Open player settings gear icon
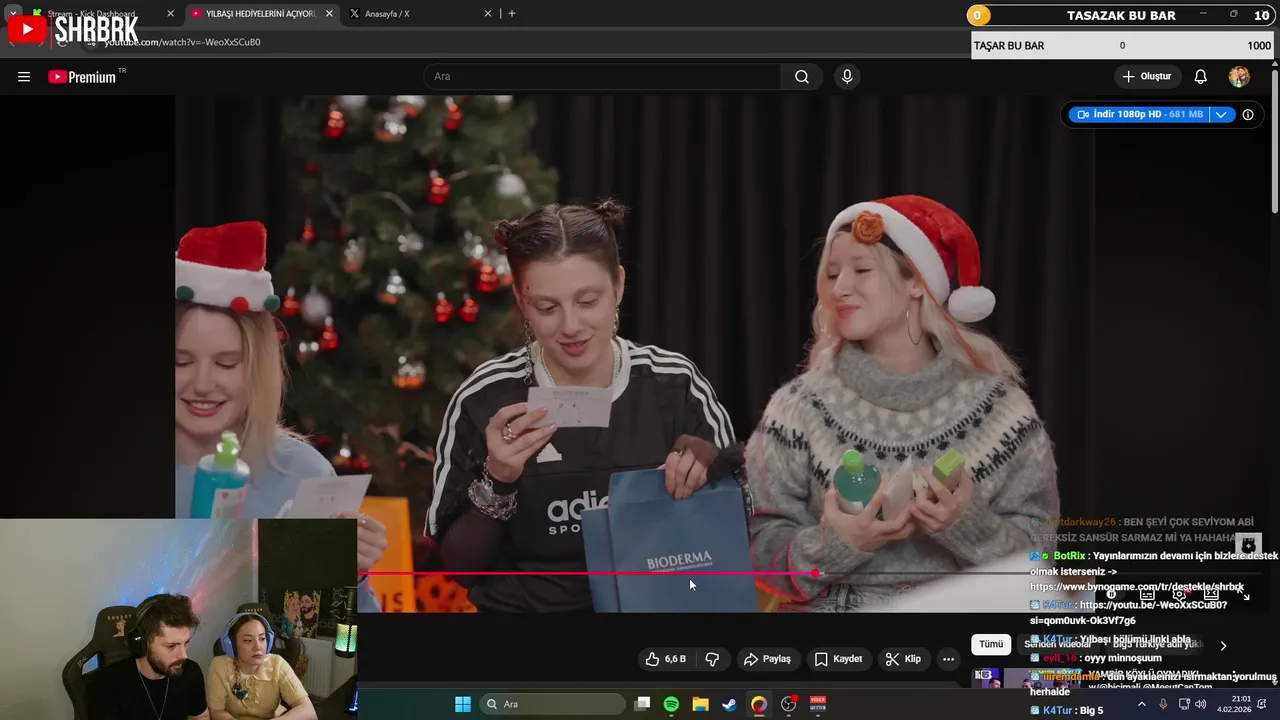Image resolution: width=1280 pixels, height=720 pixels. point(1179,594)
